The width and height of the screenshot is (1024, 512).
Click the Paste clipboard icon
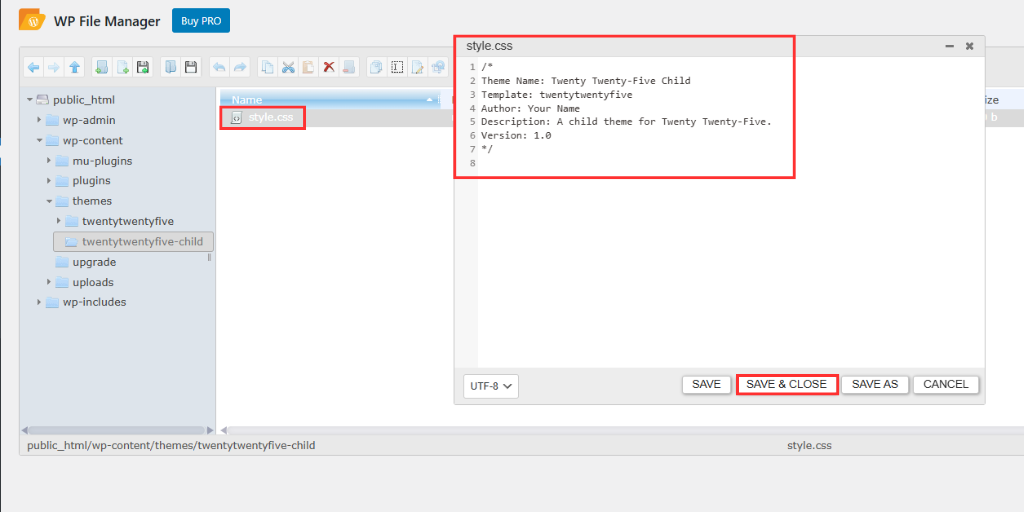pos(308,67)
